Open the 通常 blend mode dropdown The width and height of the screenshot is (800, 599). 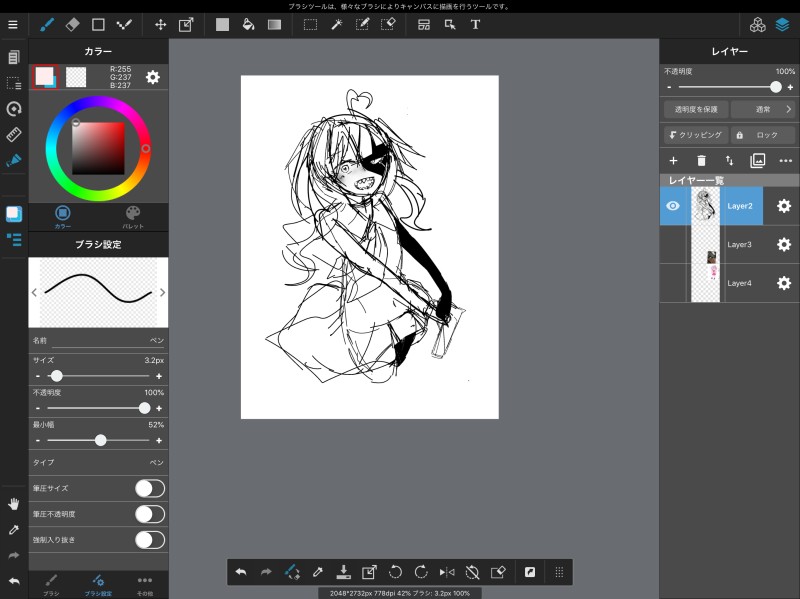[x=763, y=109]
